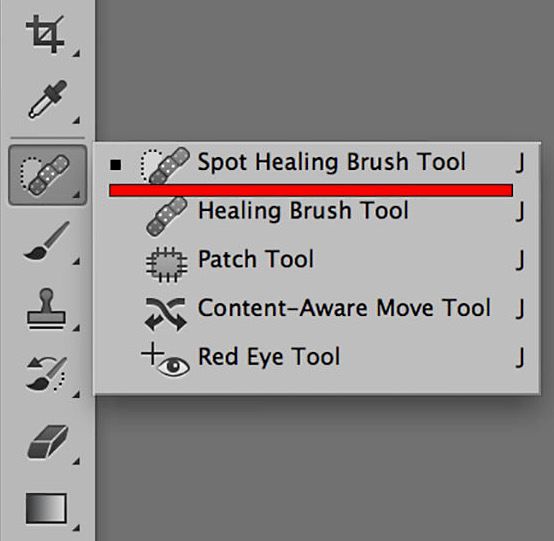Choose Healing Brush Tool from flyout

(x=317, y=212)
